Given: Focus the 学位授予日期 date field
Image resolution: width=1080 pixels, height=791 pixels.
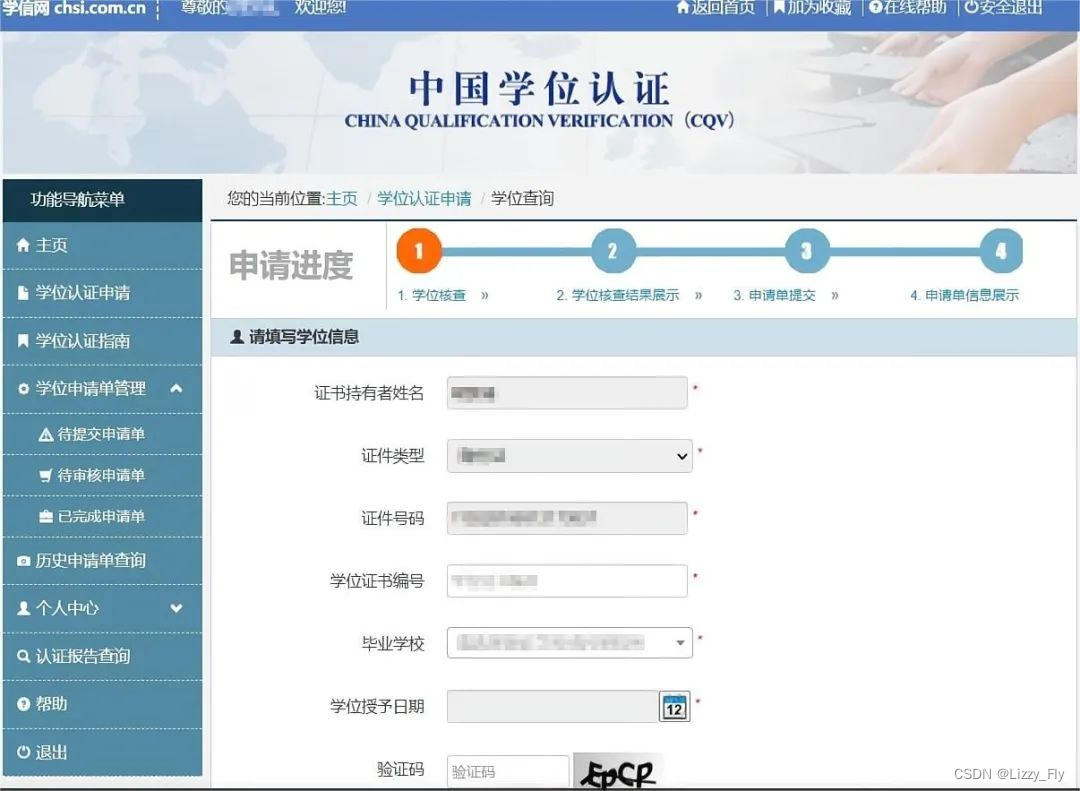Looking at the screenshot, I should [552, 707].
